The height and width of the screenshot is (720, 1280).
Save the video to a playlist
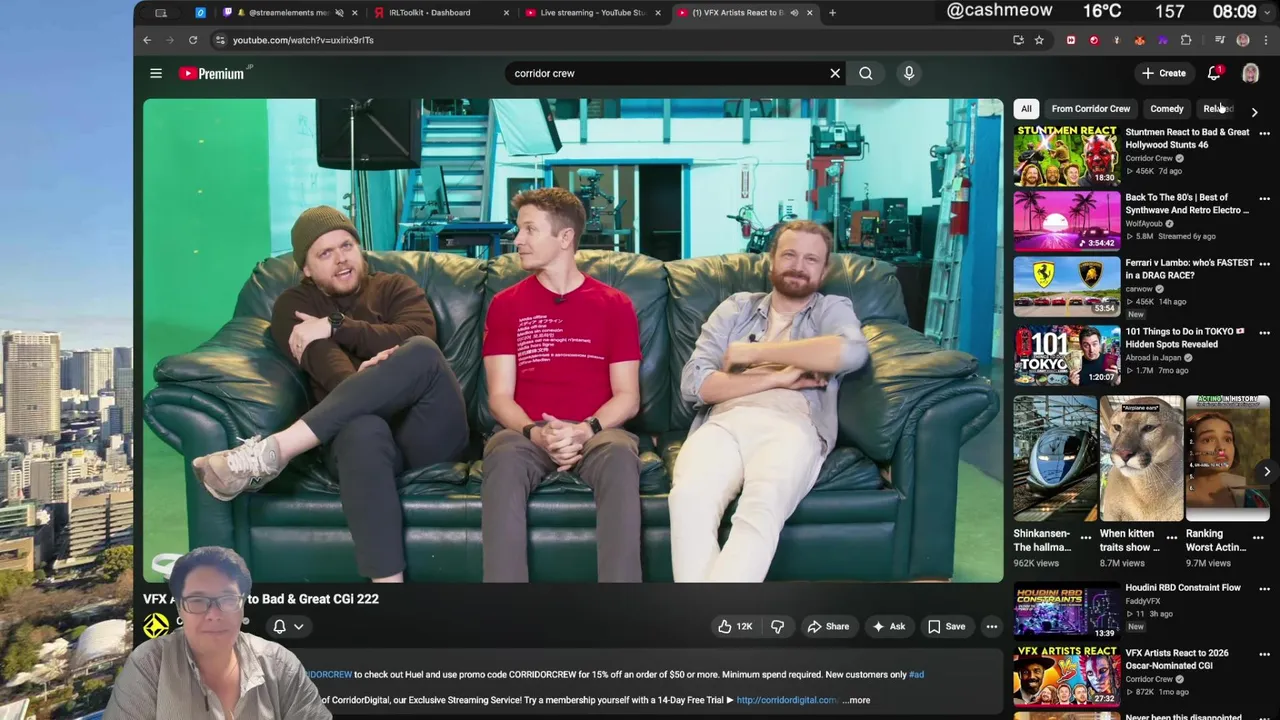coord(946,626)
